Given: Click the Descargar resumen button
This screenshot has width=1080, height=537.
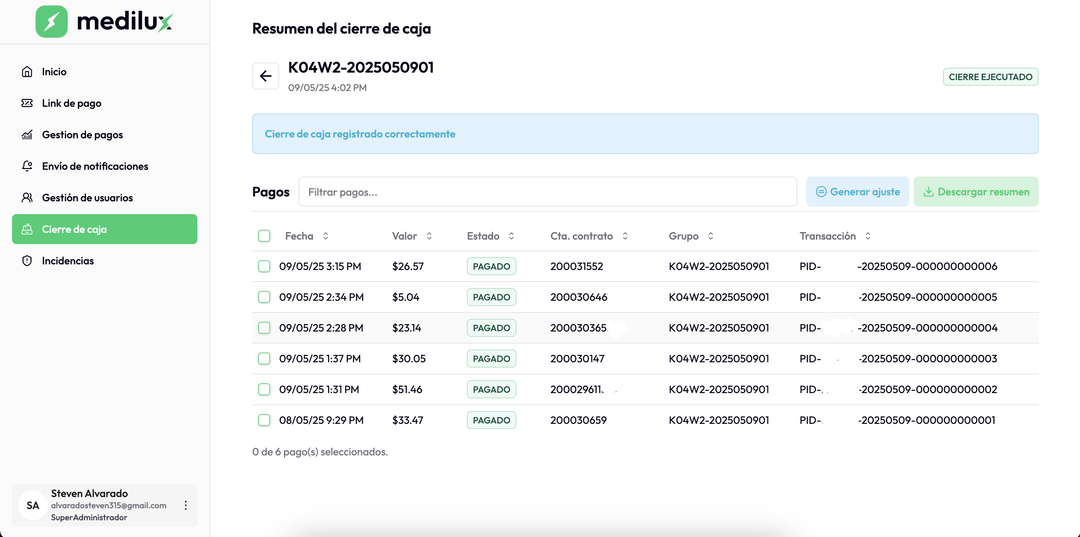Looking at the screenshot, I should pyautogui.click(x=975, y=192).
